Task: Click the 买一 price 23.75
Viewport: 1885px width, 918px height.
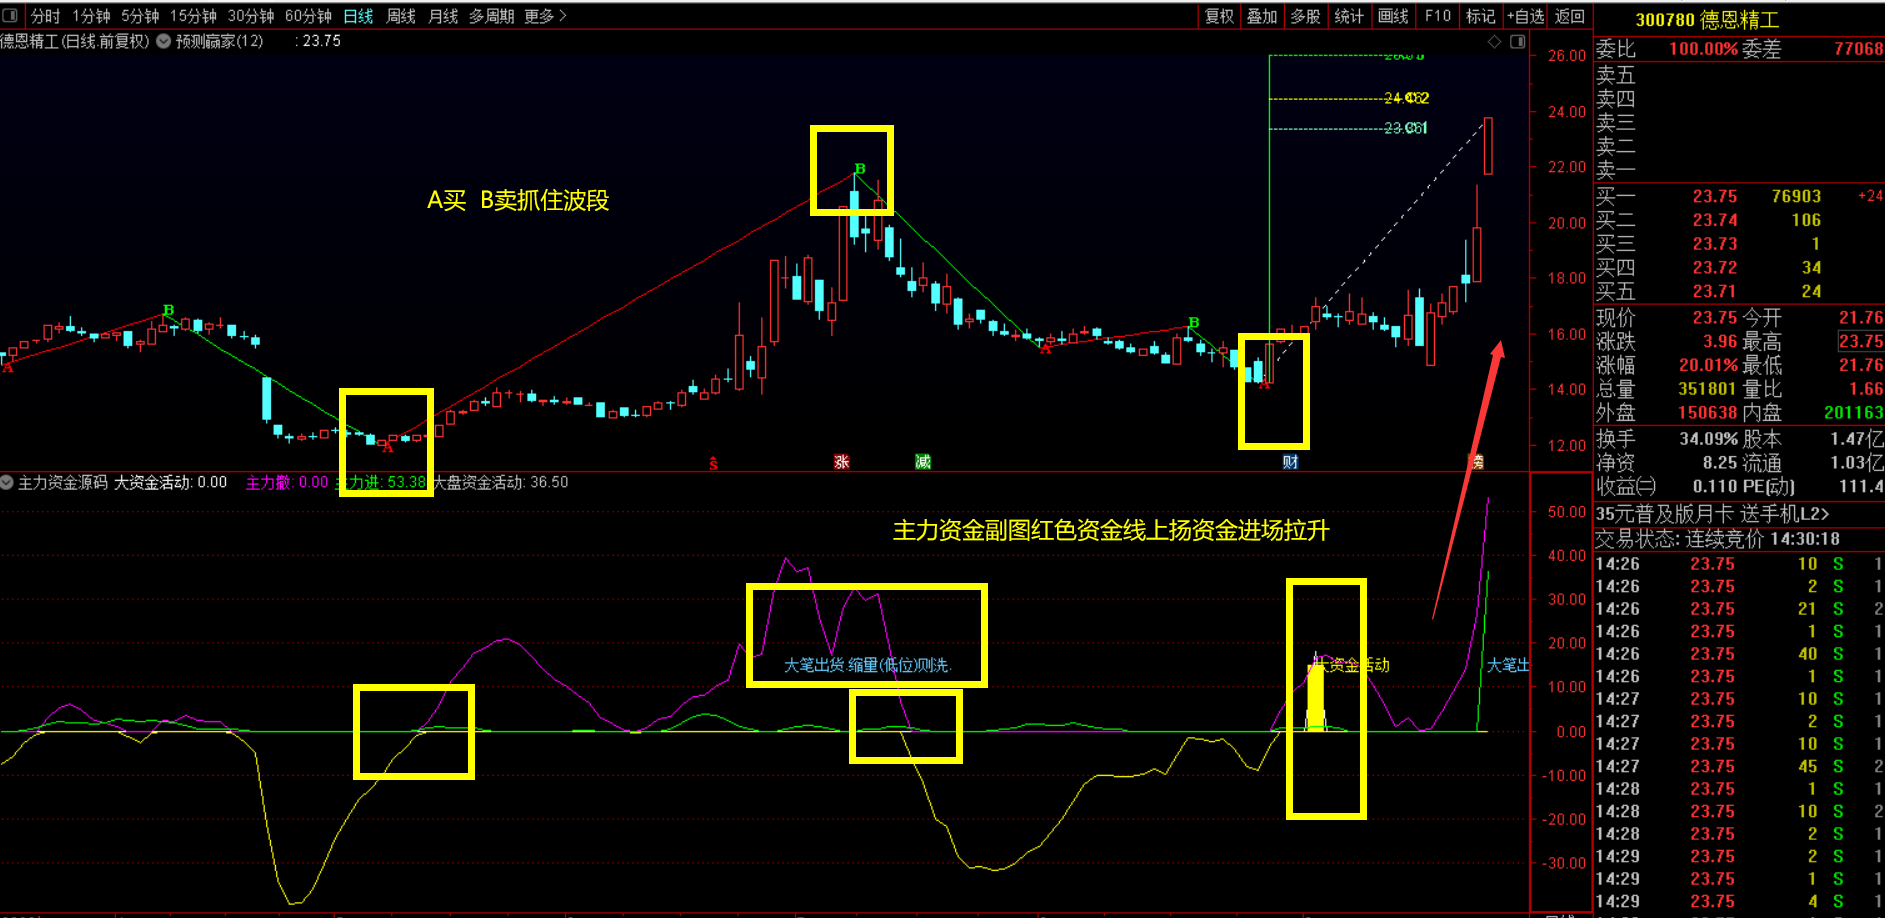Action: point(1715,197)
